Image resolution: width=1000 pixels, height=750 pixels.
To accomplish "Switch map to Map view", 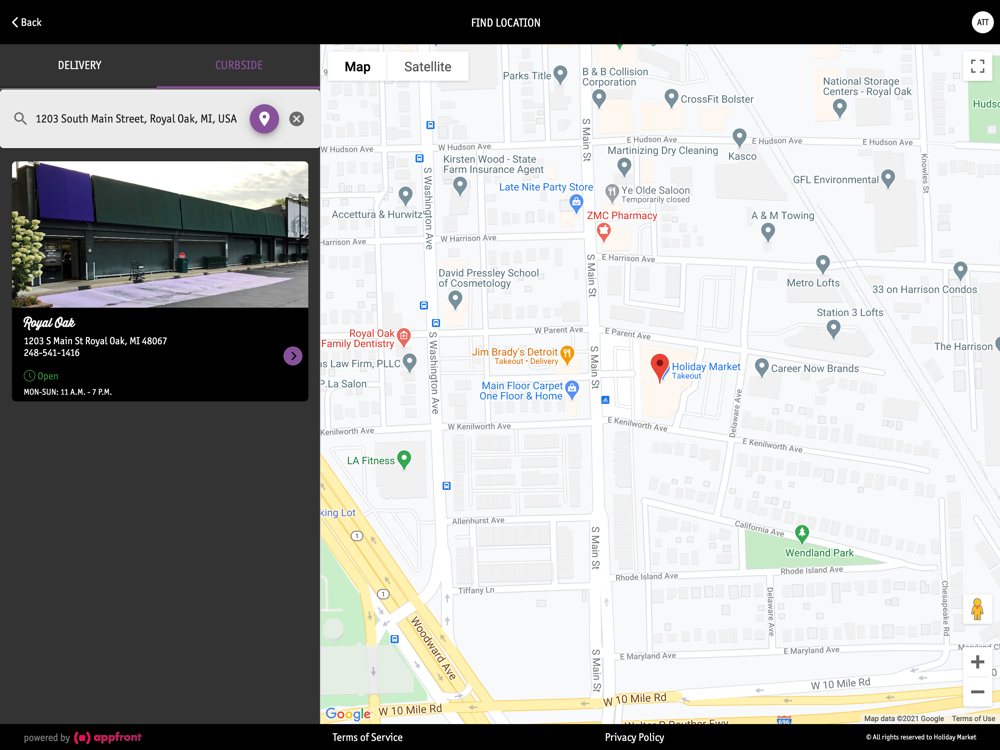I will (x=357, y=66).
